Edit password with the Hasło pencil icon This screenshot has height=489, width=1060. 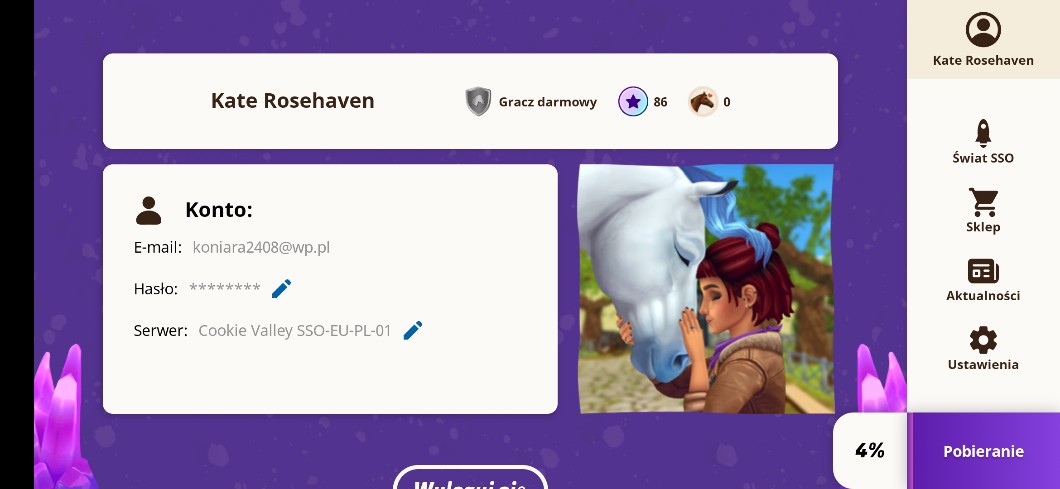281,289
